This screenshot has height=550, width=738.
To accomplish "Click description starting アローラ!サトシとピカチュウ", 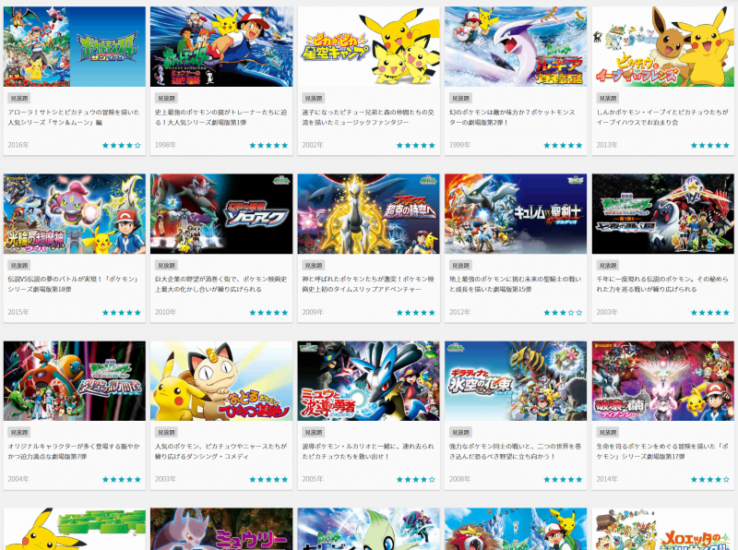I will (x=73, y=117).
